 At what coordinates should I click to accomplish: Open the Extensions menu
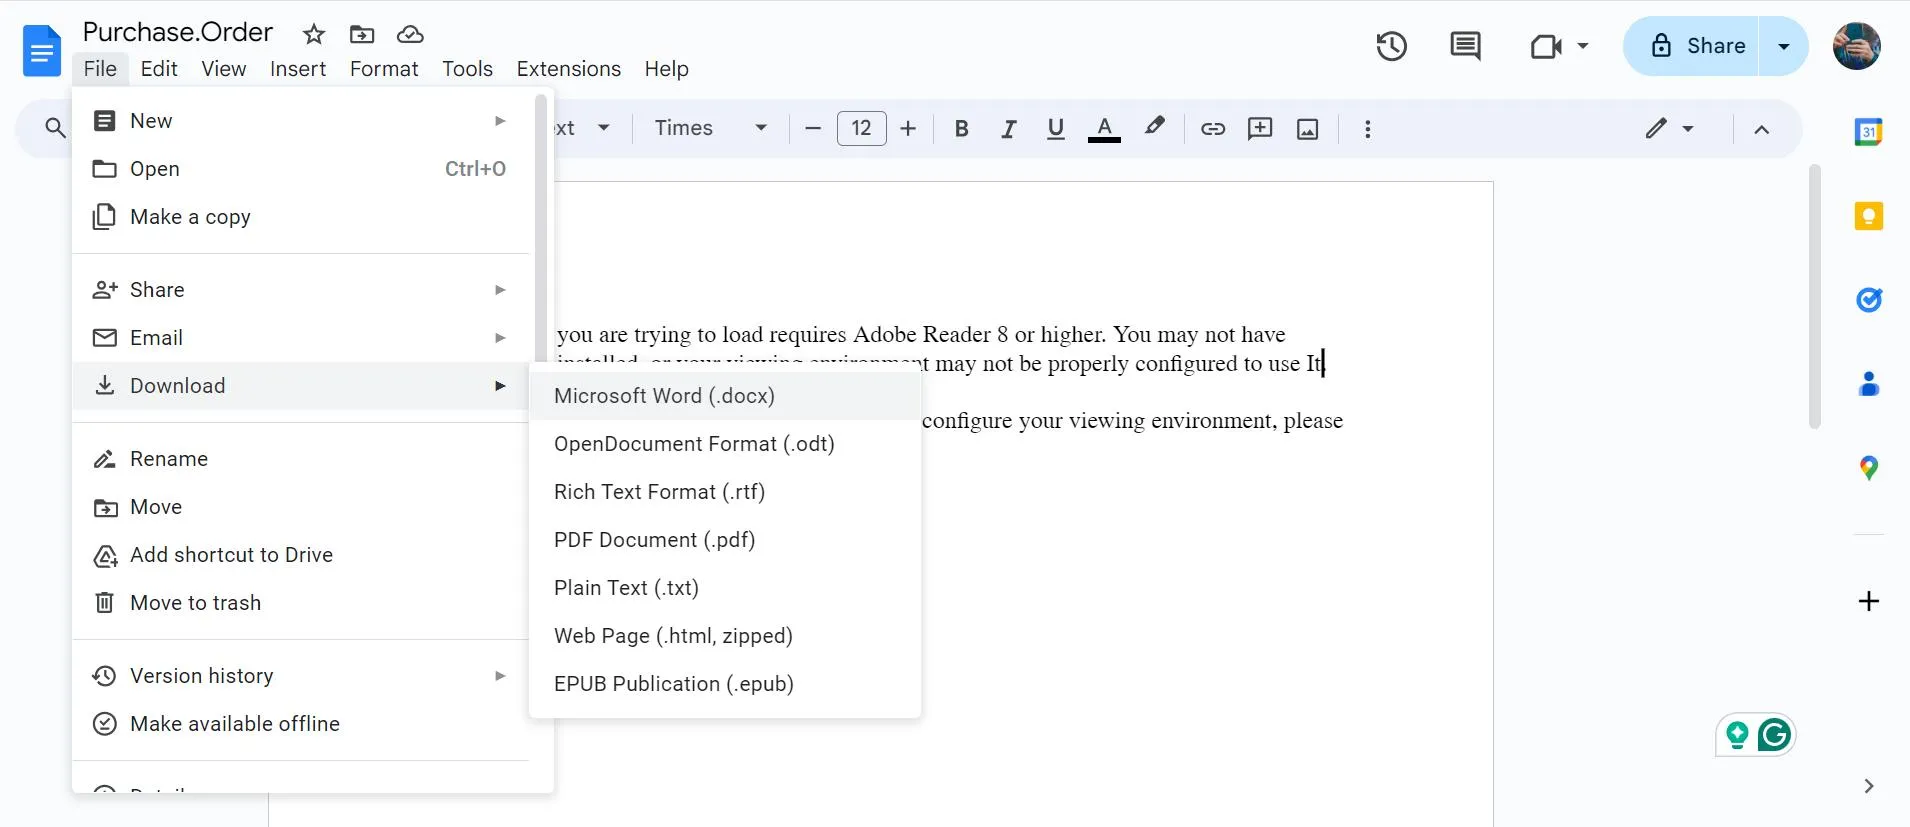tap(568, 69)
